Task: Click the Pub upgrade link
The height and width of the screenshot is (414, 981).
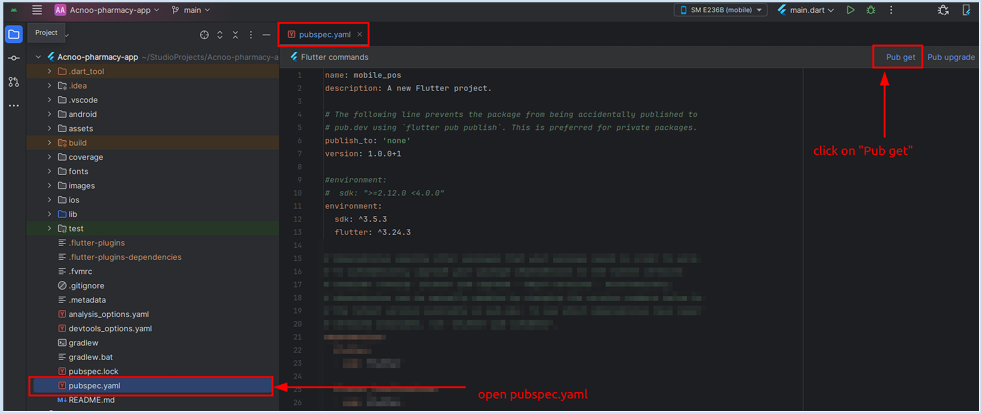Action: [x=950, y=57]
